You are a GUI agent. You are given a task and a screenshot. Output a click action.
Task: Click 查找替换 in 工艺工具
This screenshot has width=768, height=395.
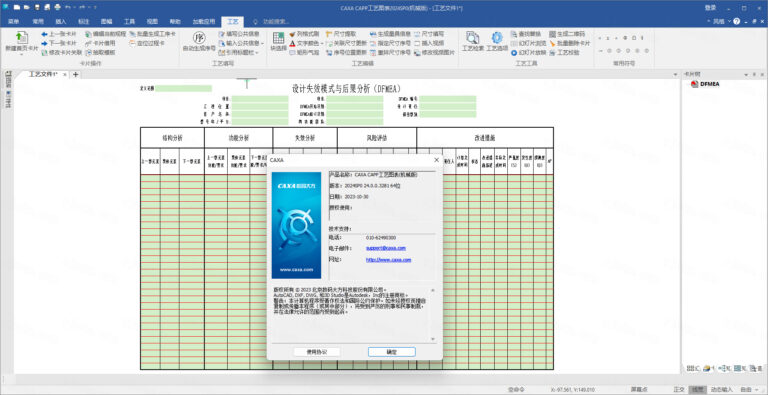pos(526,34)
